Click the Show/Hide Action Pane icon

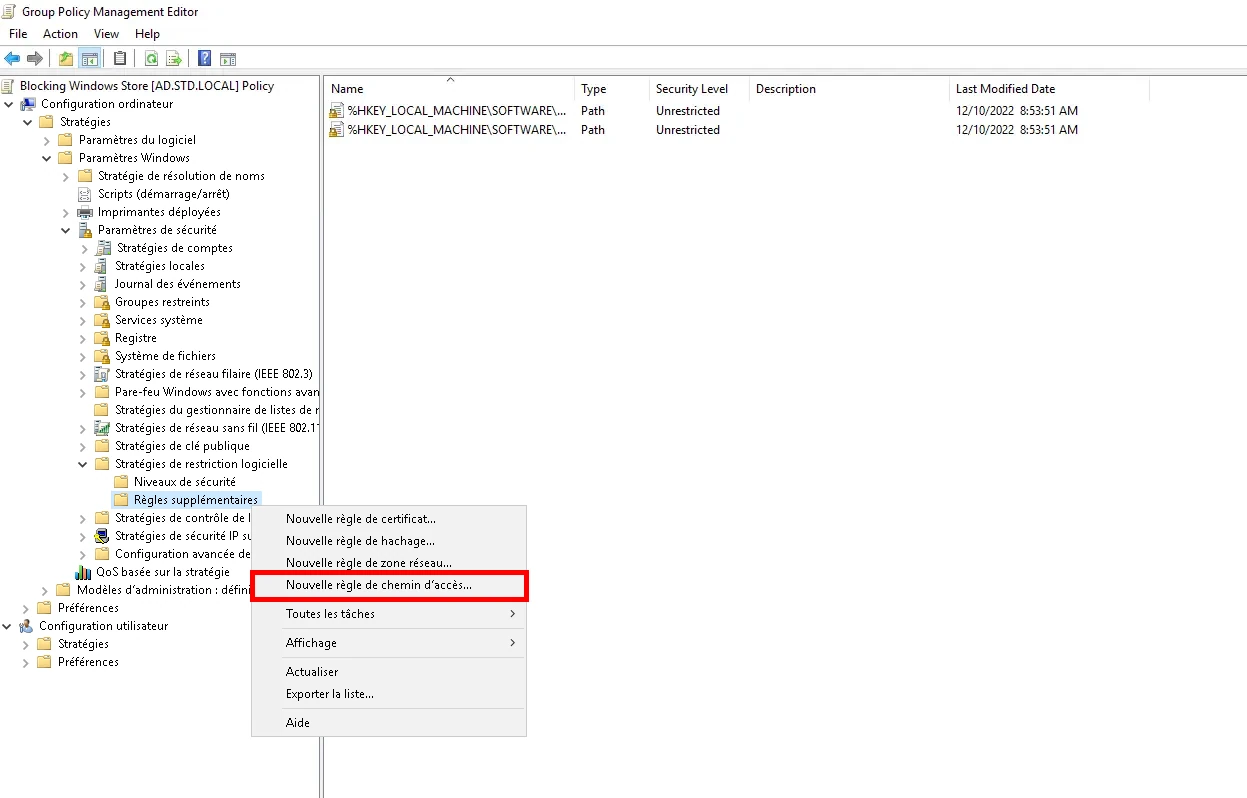click(x=228, y=59)
